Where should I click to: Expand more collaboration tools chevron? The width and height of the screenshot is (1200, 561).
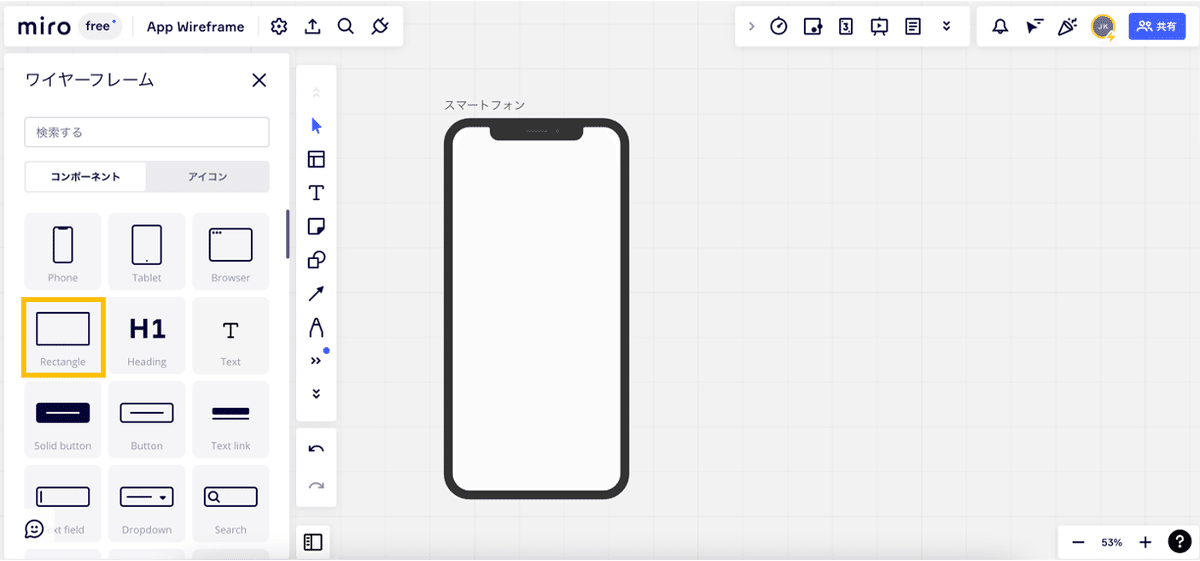tap(946, 27)
